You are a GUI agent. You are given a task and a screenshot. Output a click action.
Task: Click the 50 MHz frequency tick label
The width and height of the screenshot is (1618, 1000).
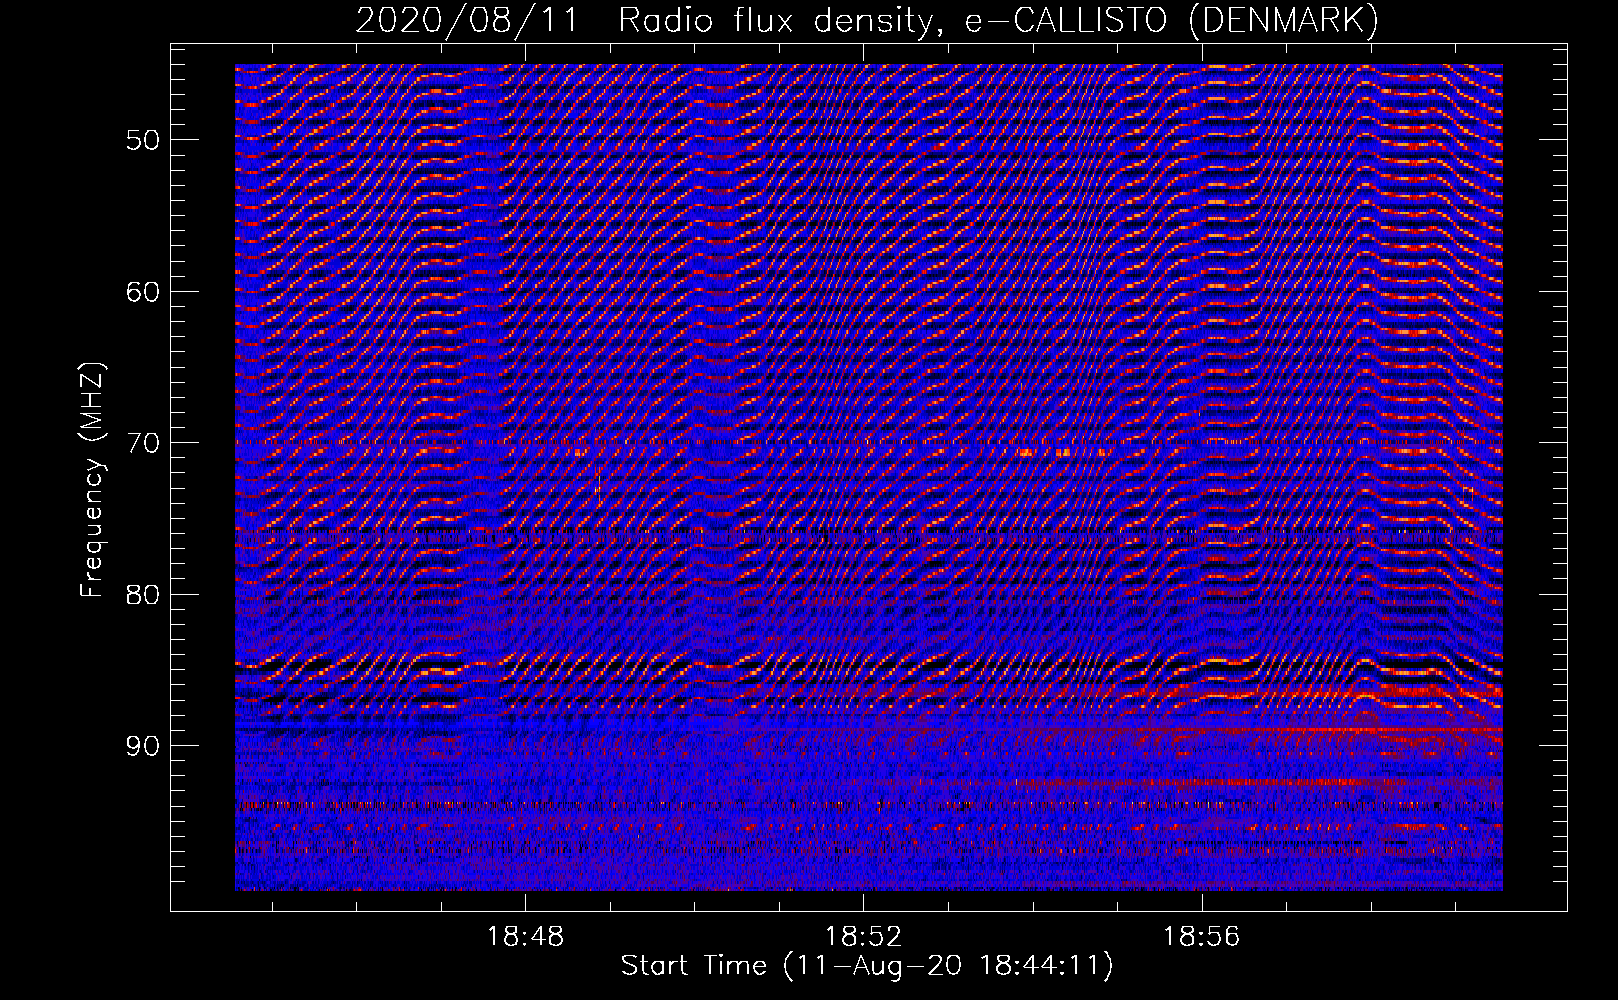pyautogui.click(x=143, y=140)
